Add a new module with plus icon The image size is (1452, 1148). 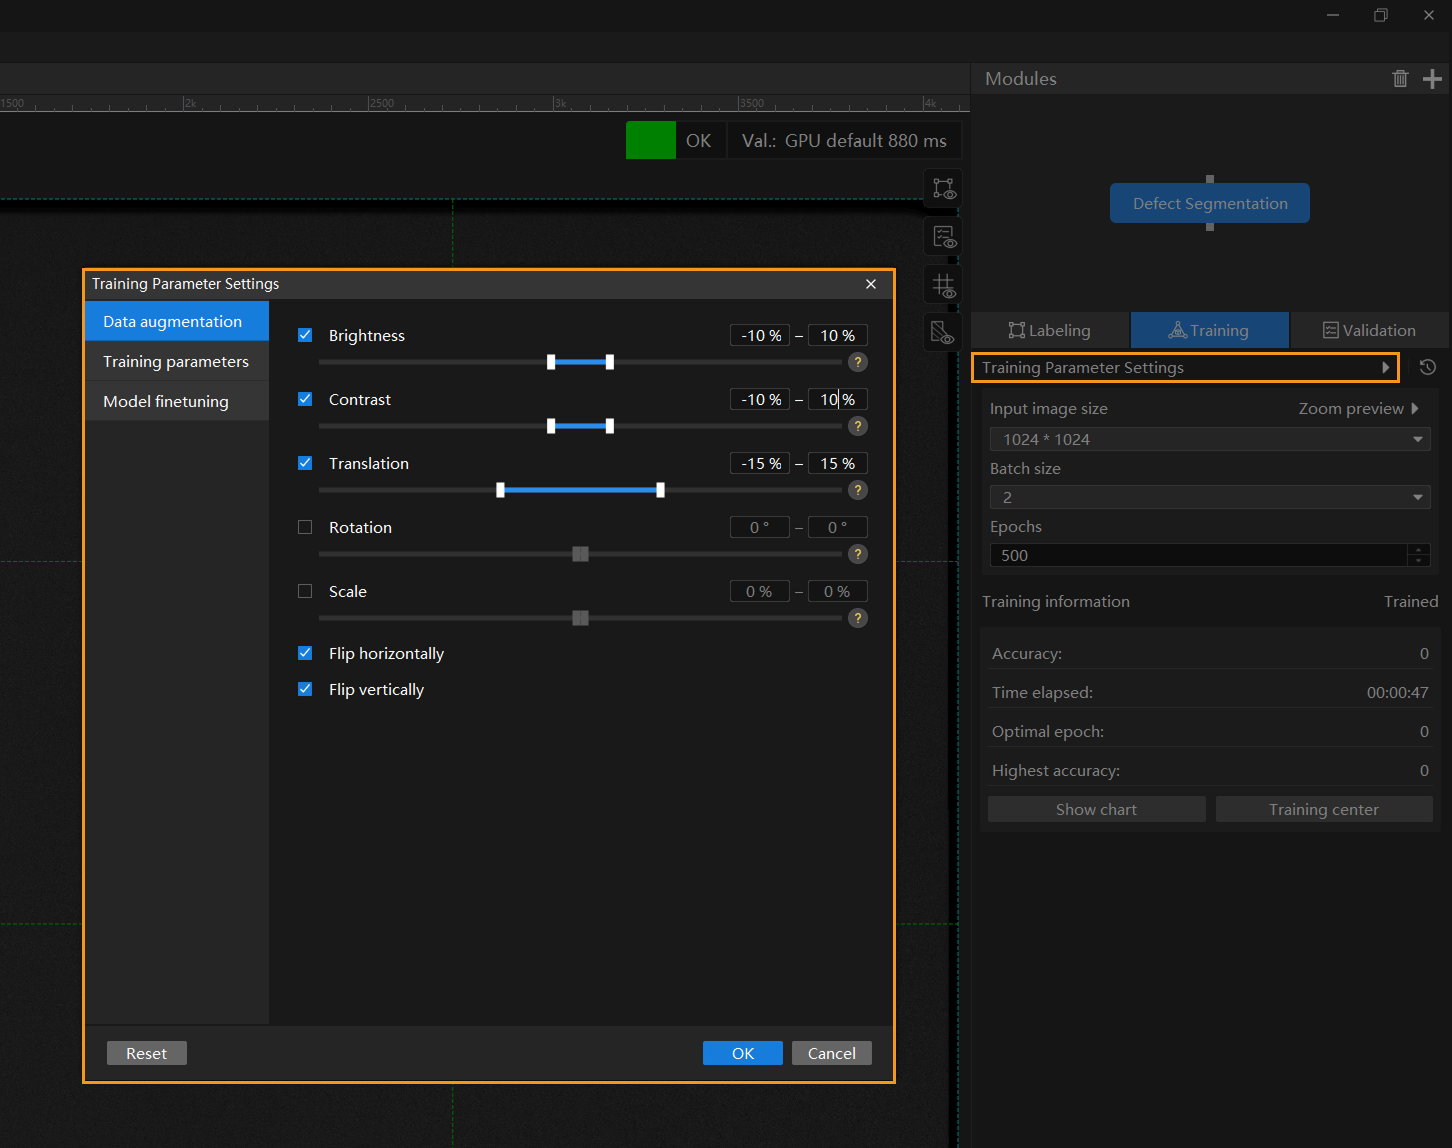point(1432,78)
